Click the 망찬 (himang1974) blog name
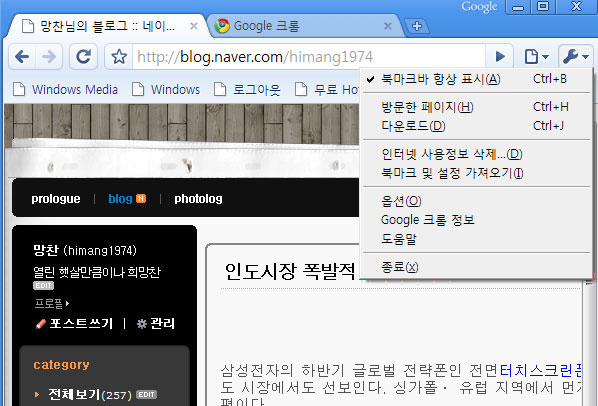The width and height of the screenshot is (598, 406). point(85,250)
